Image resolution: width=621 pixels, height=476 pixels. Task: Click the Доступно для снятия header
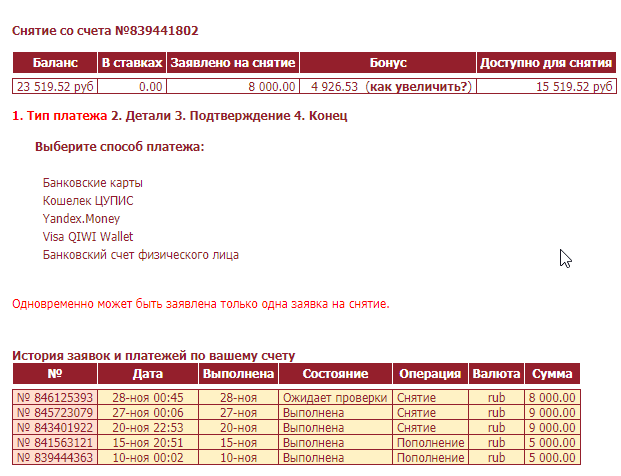546,63
